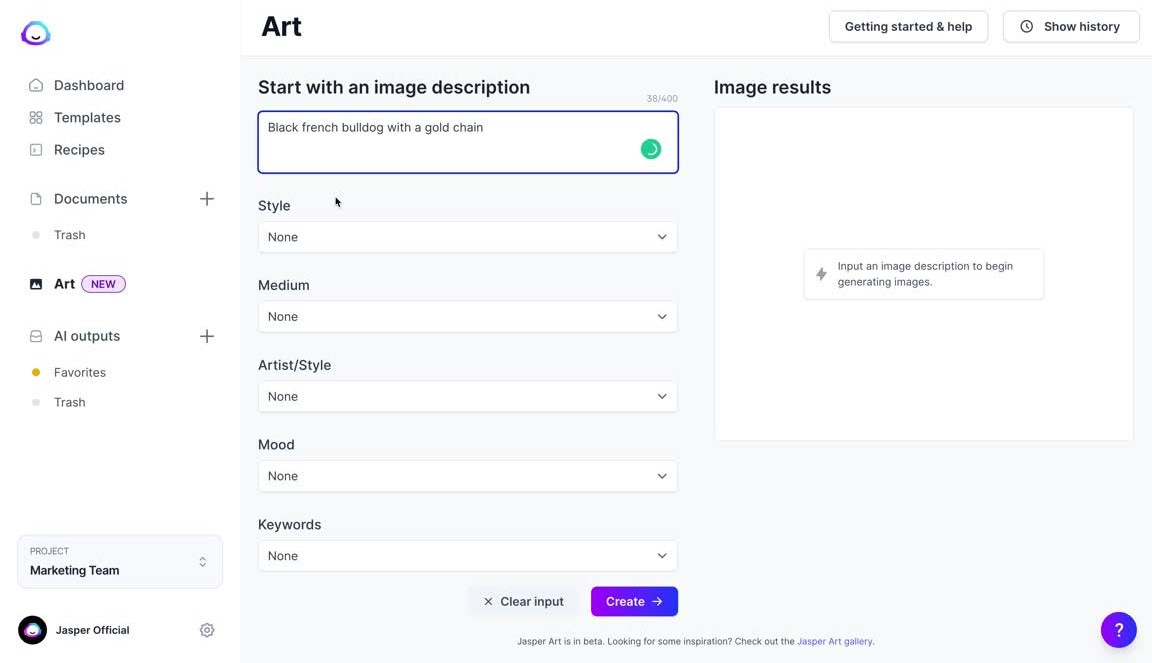
Task: Expand the Medium dropdown
Action: tap(467, 316)
